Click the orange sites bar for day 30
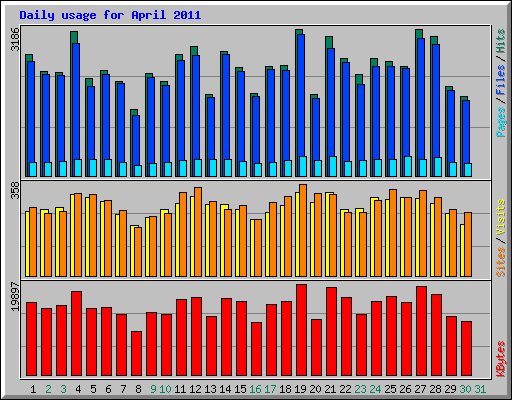512x400 pixels. pyautogui.click(x=468, y=244)
